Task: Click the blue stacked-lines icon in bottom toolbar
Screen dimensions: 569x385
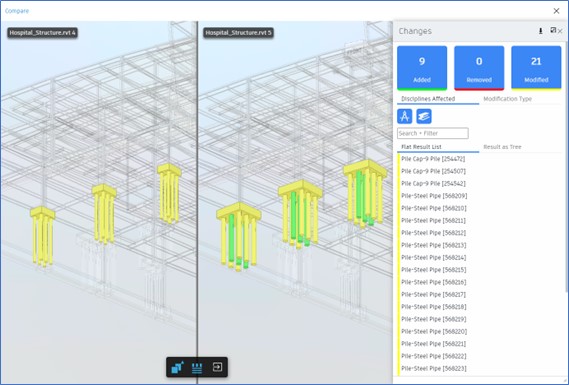Action: (x=197, y=368)
